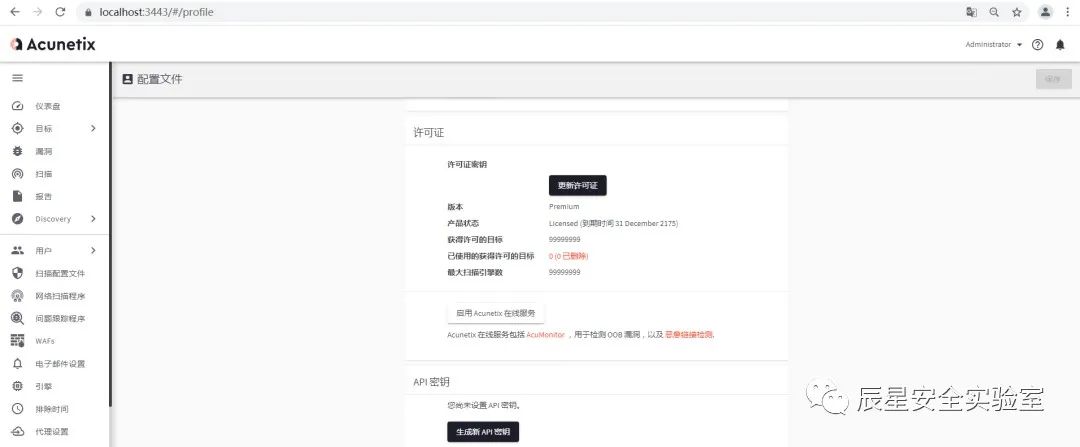Click the greyed-out save button in the header
Screen dimensions: 1080x447
click(x=1054, y=79)
